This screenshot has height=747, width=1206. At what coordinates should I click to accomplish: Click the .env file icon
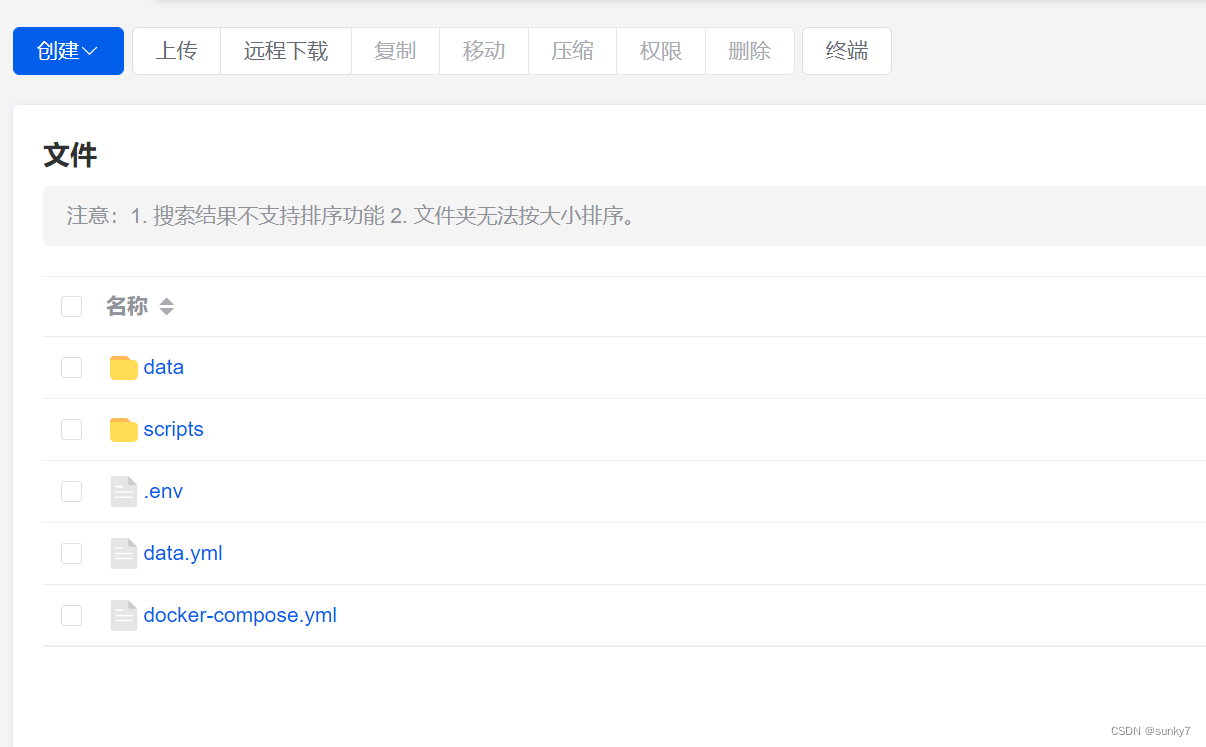pos(123,491)
